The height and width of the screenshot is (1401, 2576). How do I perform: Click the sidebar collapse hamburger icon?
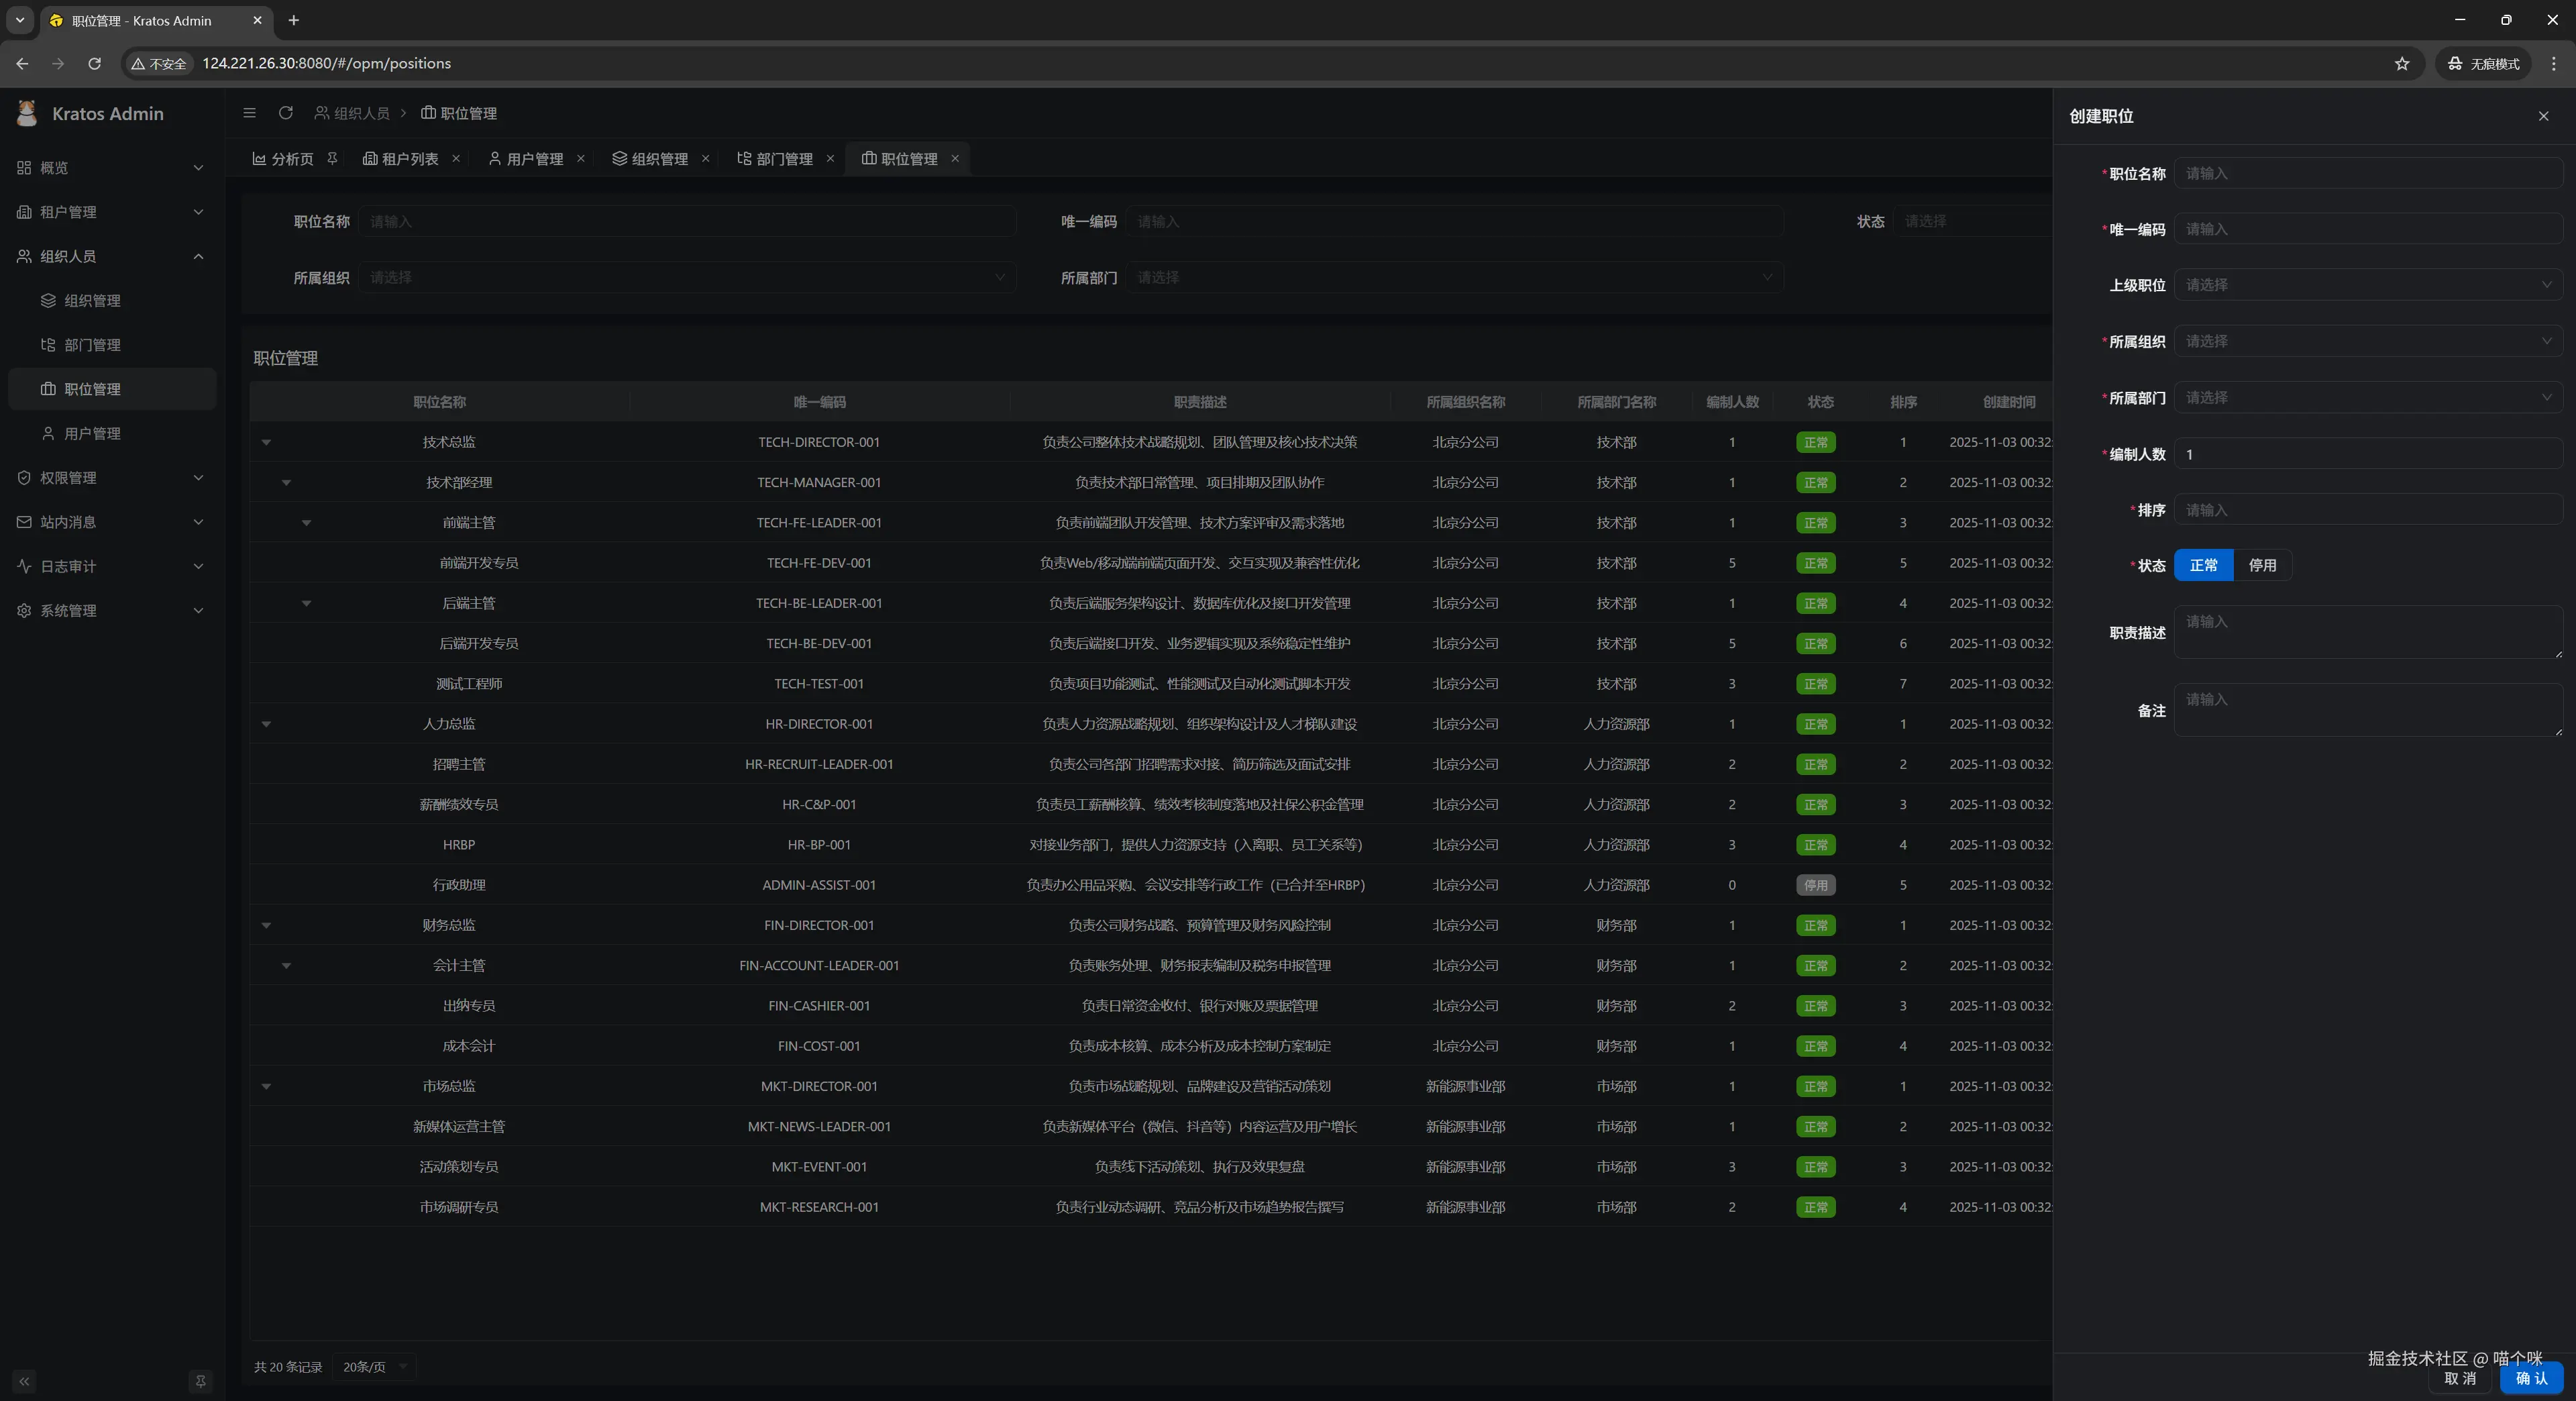point(250,113)
